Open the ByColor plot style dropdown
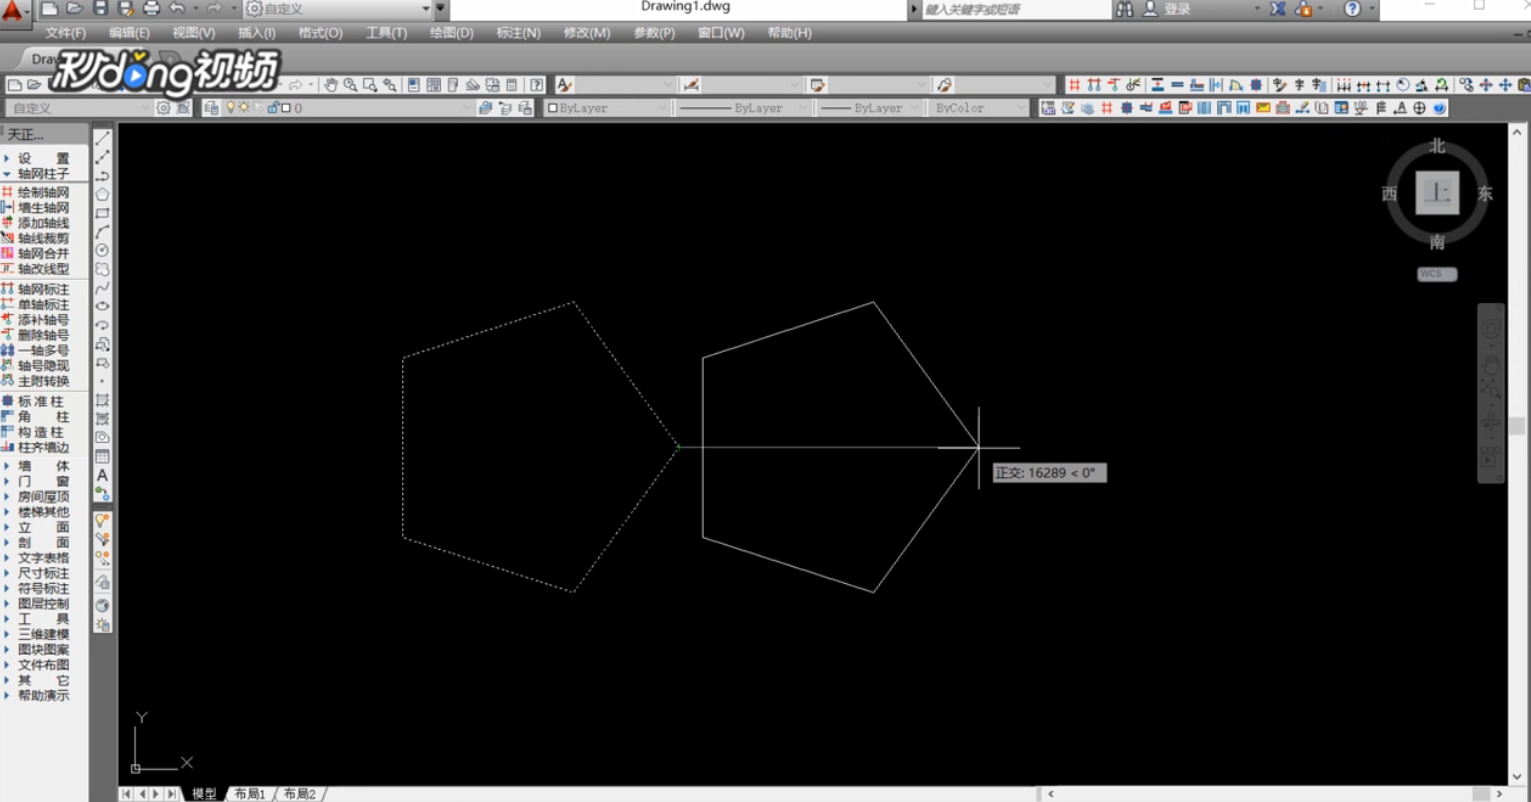1531x802 pixels. pos(979,108)
